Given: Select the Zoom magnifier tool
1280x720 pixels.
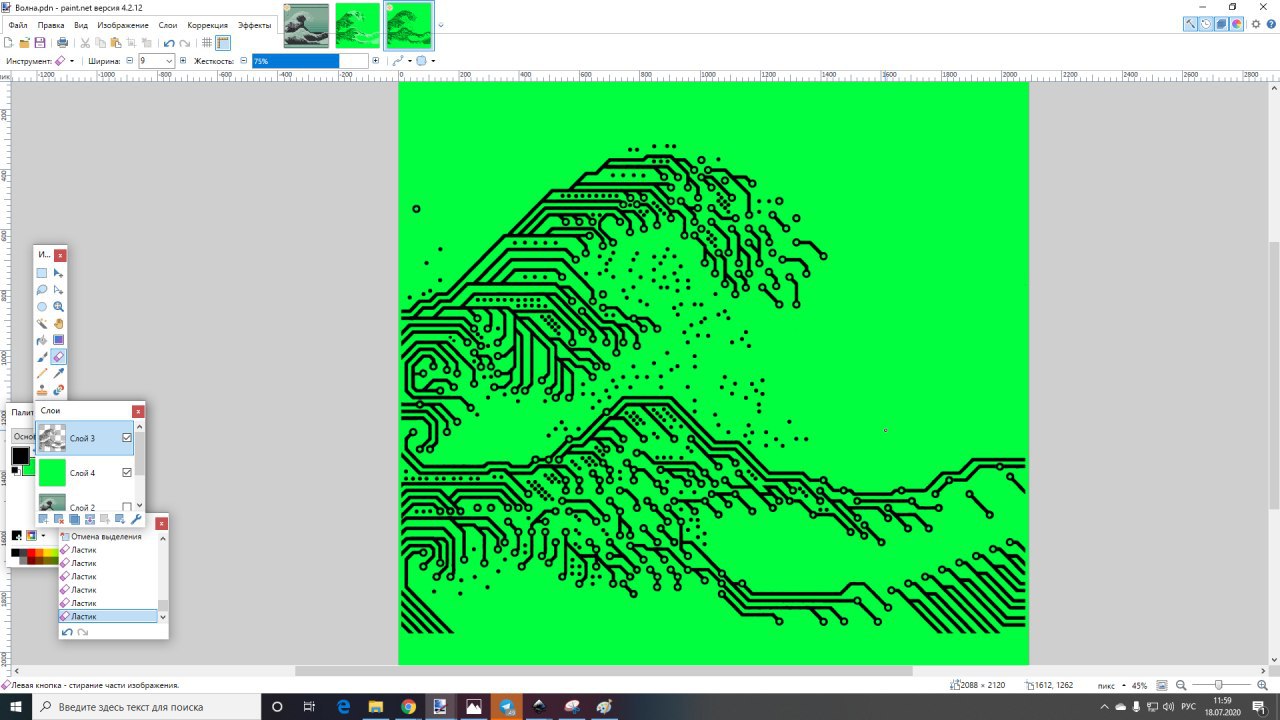Looking at the screenshot, I should click(x=58, y=307).
